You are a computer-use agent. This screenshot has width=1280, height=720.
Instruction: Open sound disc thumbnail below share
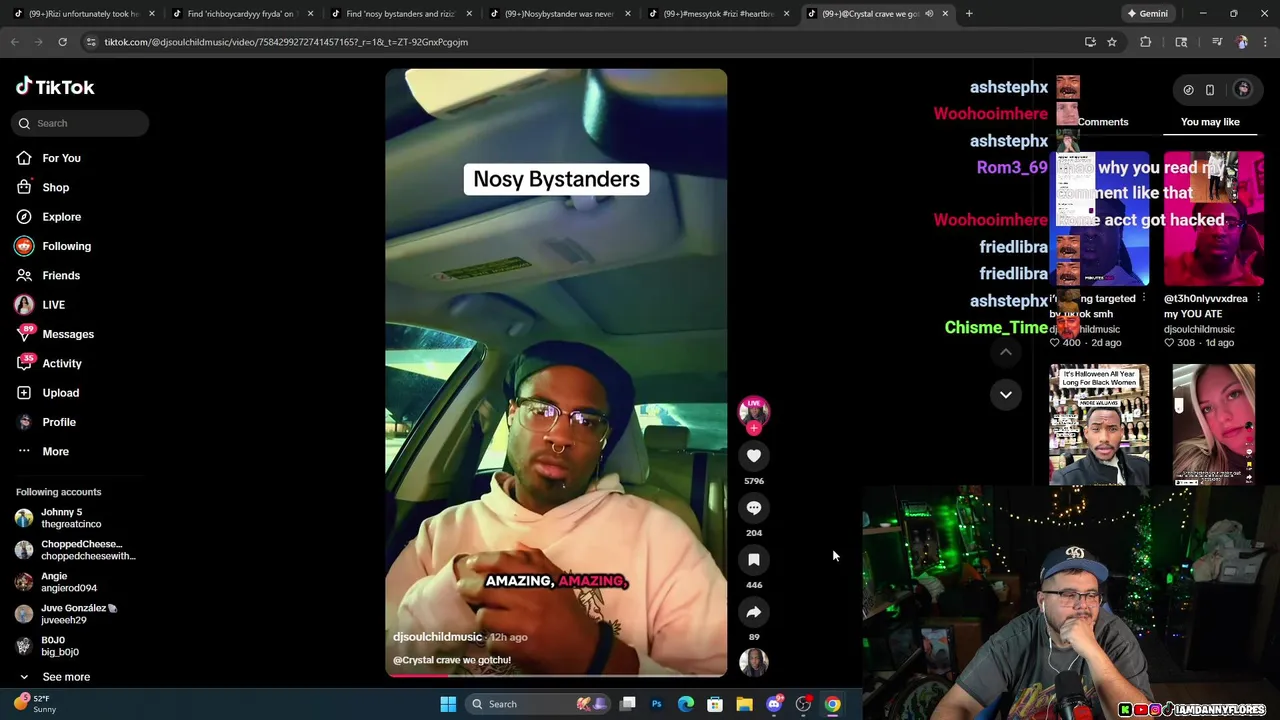click(754, 661)
